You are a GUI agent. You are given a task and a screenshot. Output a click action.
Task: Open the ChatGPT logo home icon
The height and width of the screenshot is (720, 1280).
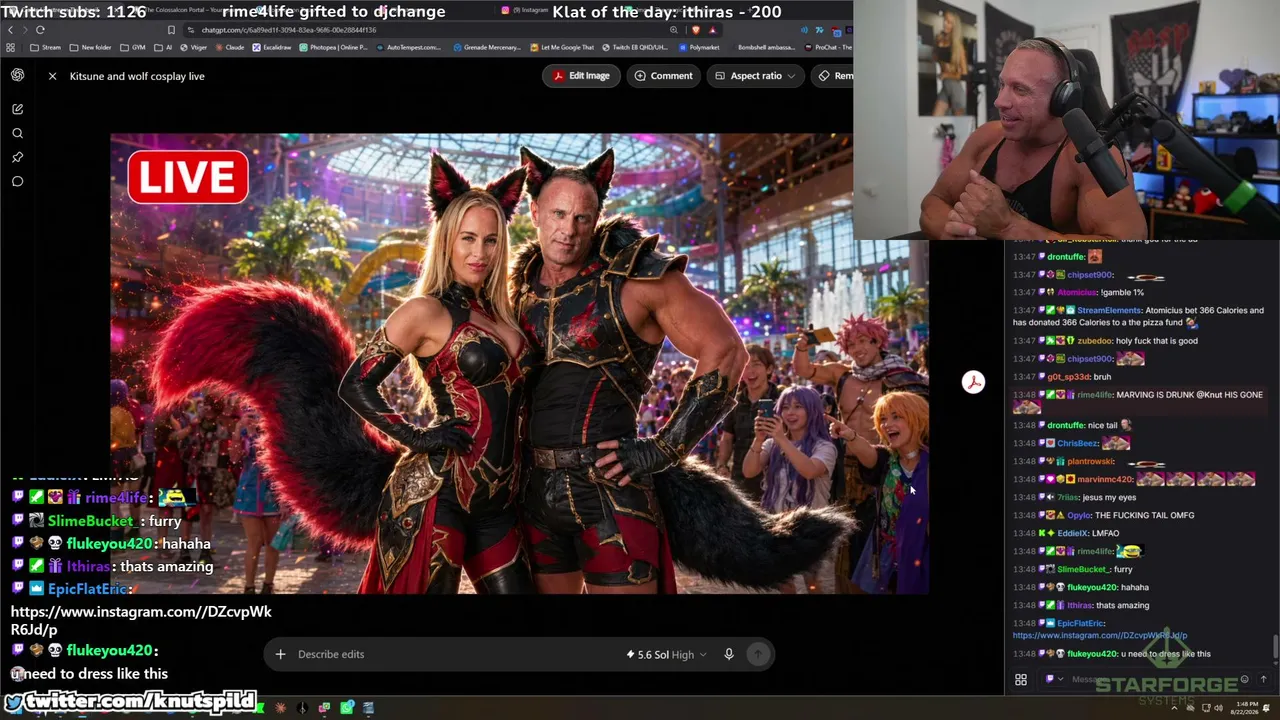18,75
